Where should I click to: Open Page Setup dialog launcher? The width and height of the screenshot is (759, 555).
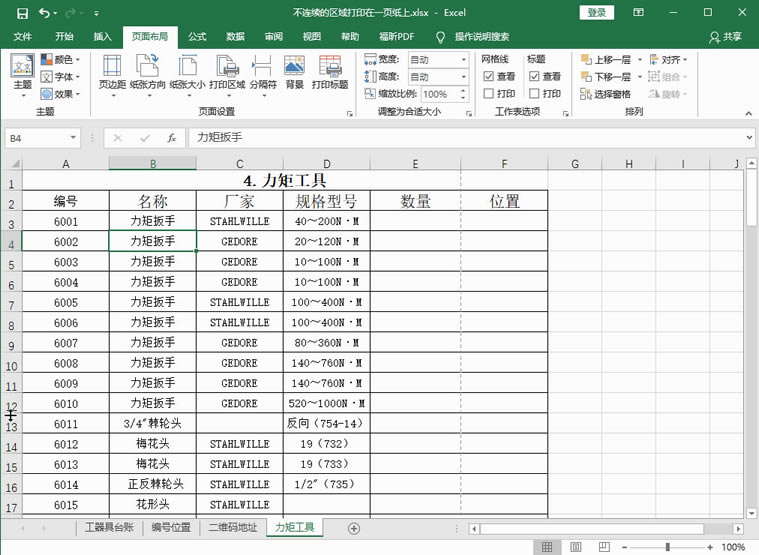coord(350,113)
